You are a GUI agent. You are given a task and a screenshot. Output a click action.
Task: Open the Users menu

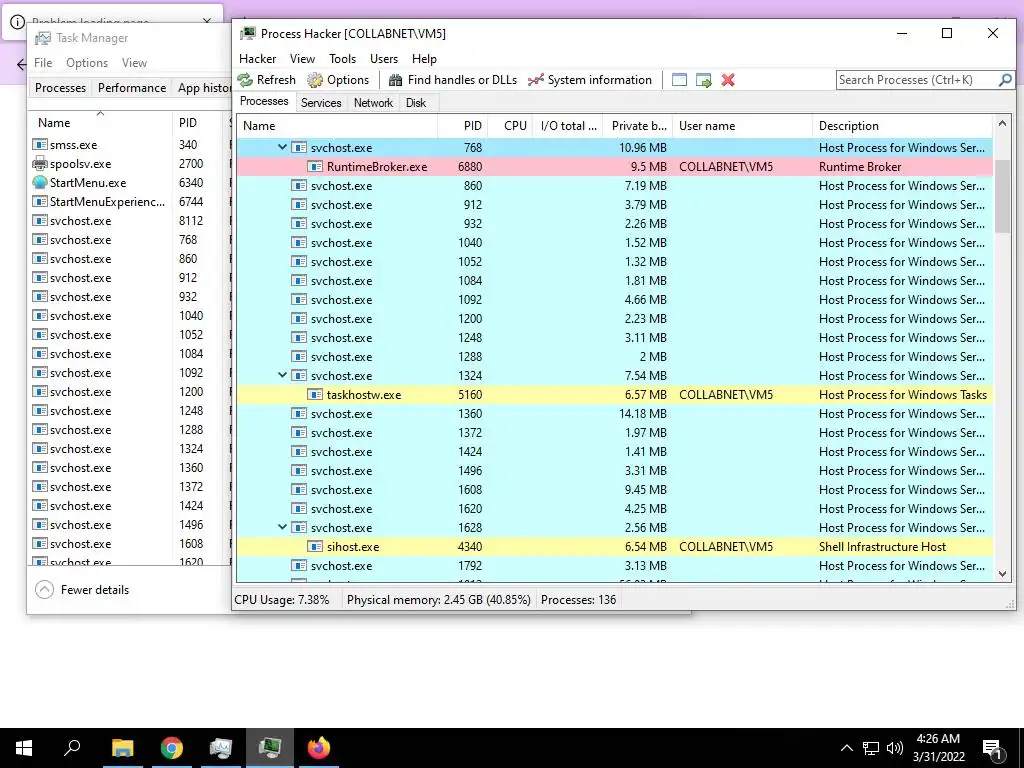point(384,59)
